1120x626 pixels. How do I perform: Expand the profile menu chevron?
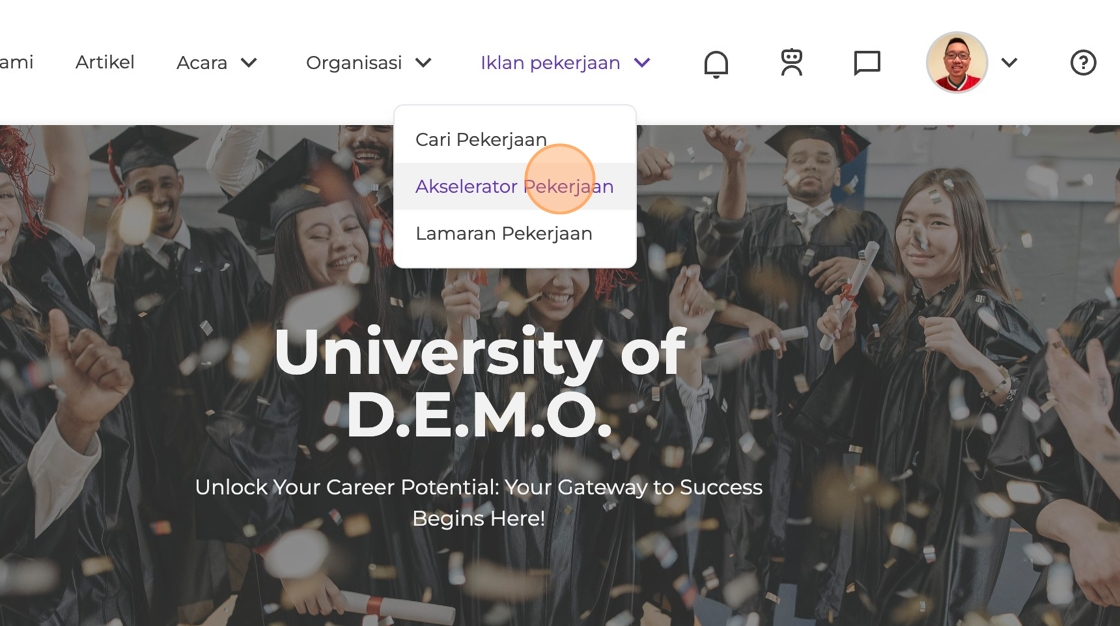coord(1010,63)
